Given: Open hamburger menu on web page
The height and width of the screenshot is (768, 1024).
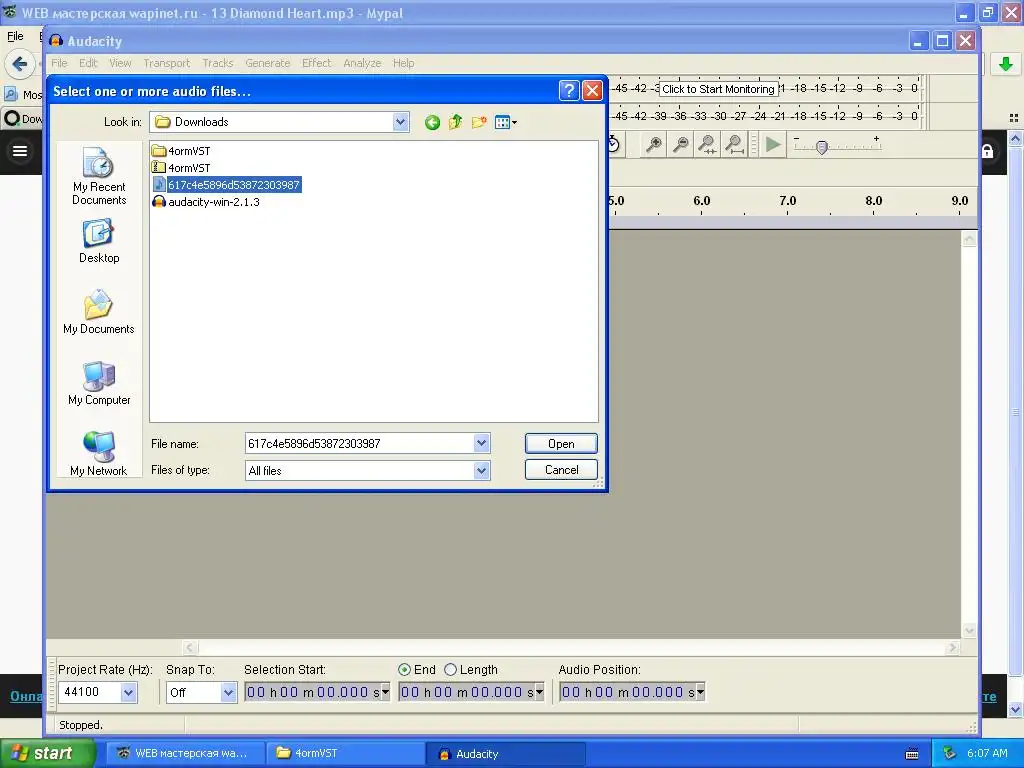Looking at the screenshot, I should tap(20, 152).
